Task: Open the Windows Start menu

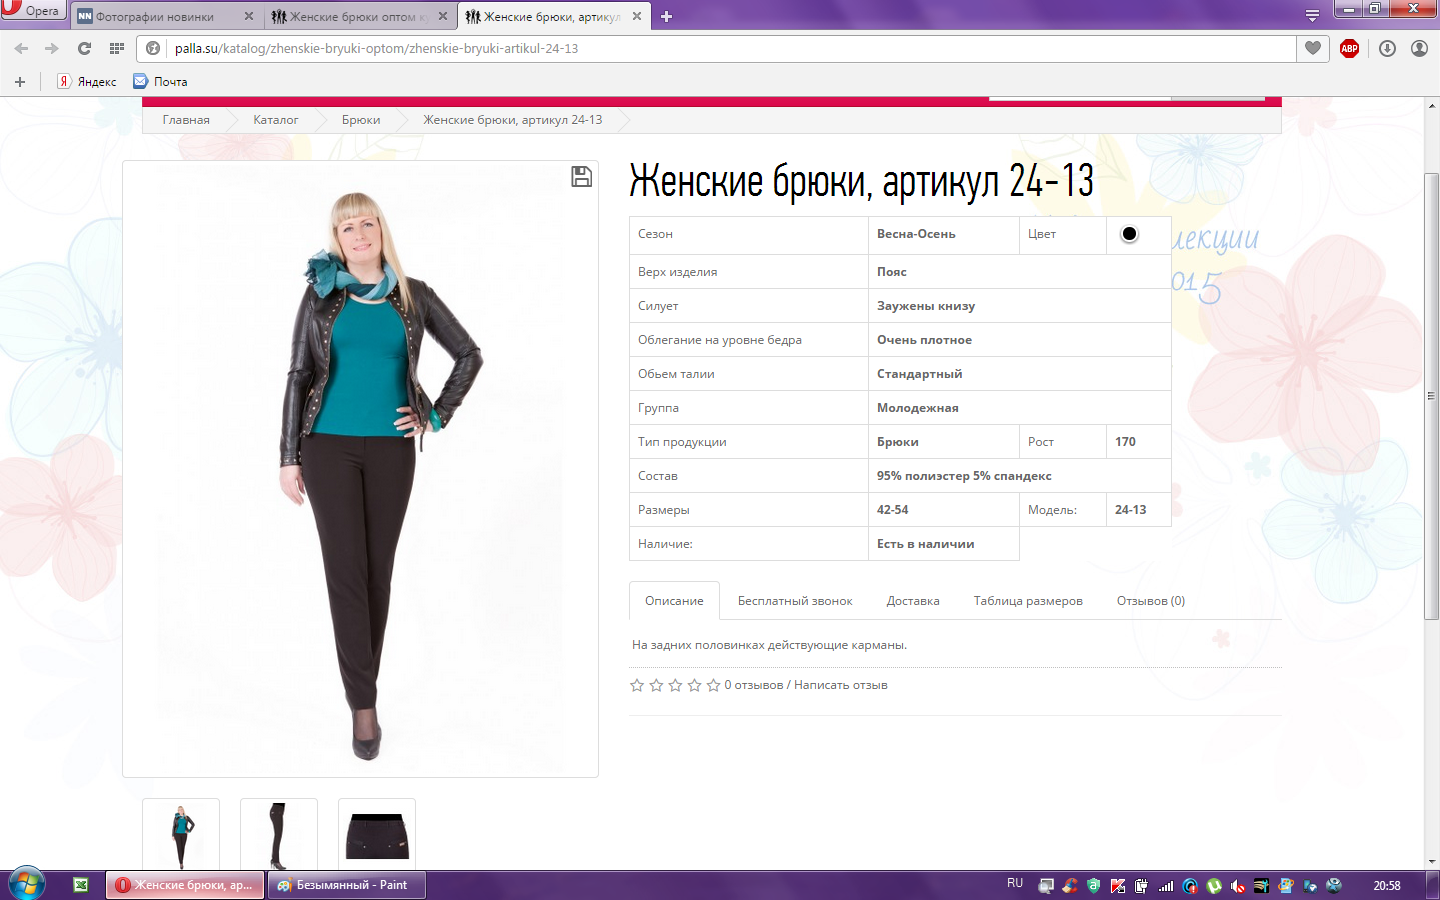Action: click(x=26, y=884)
